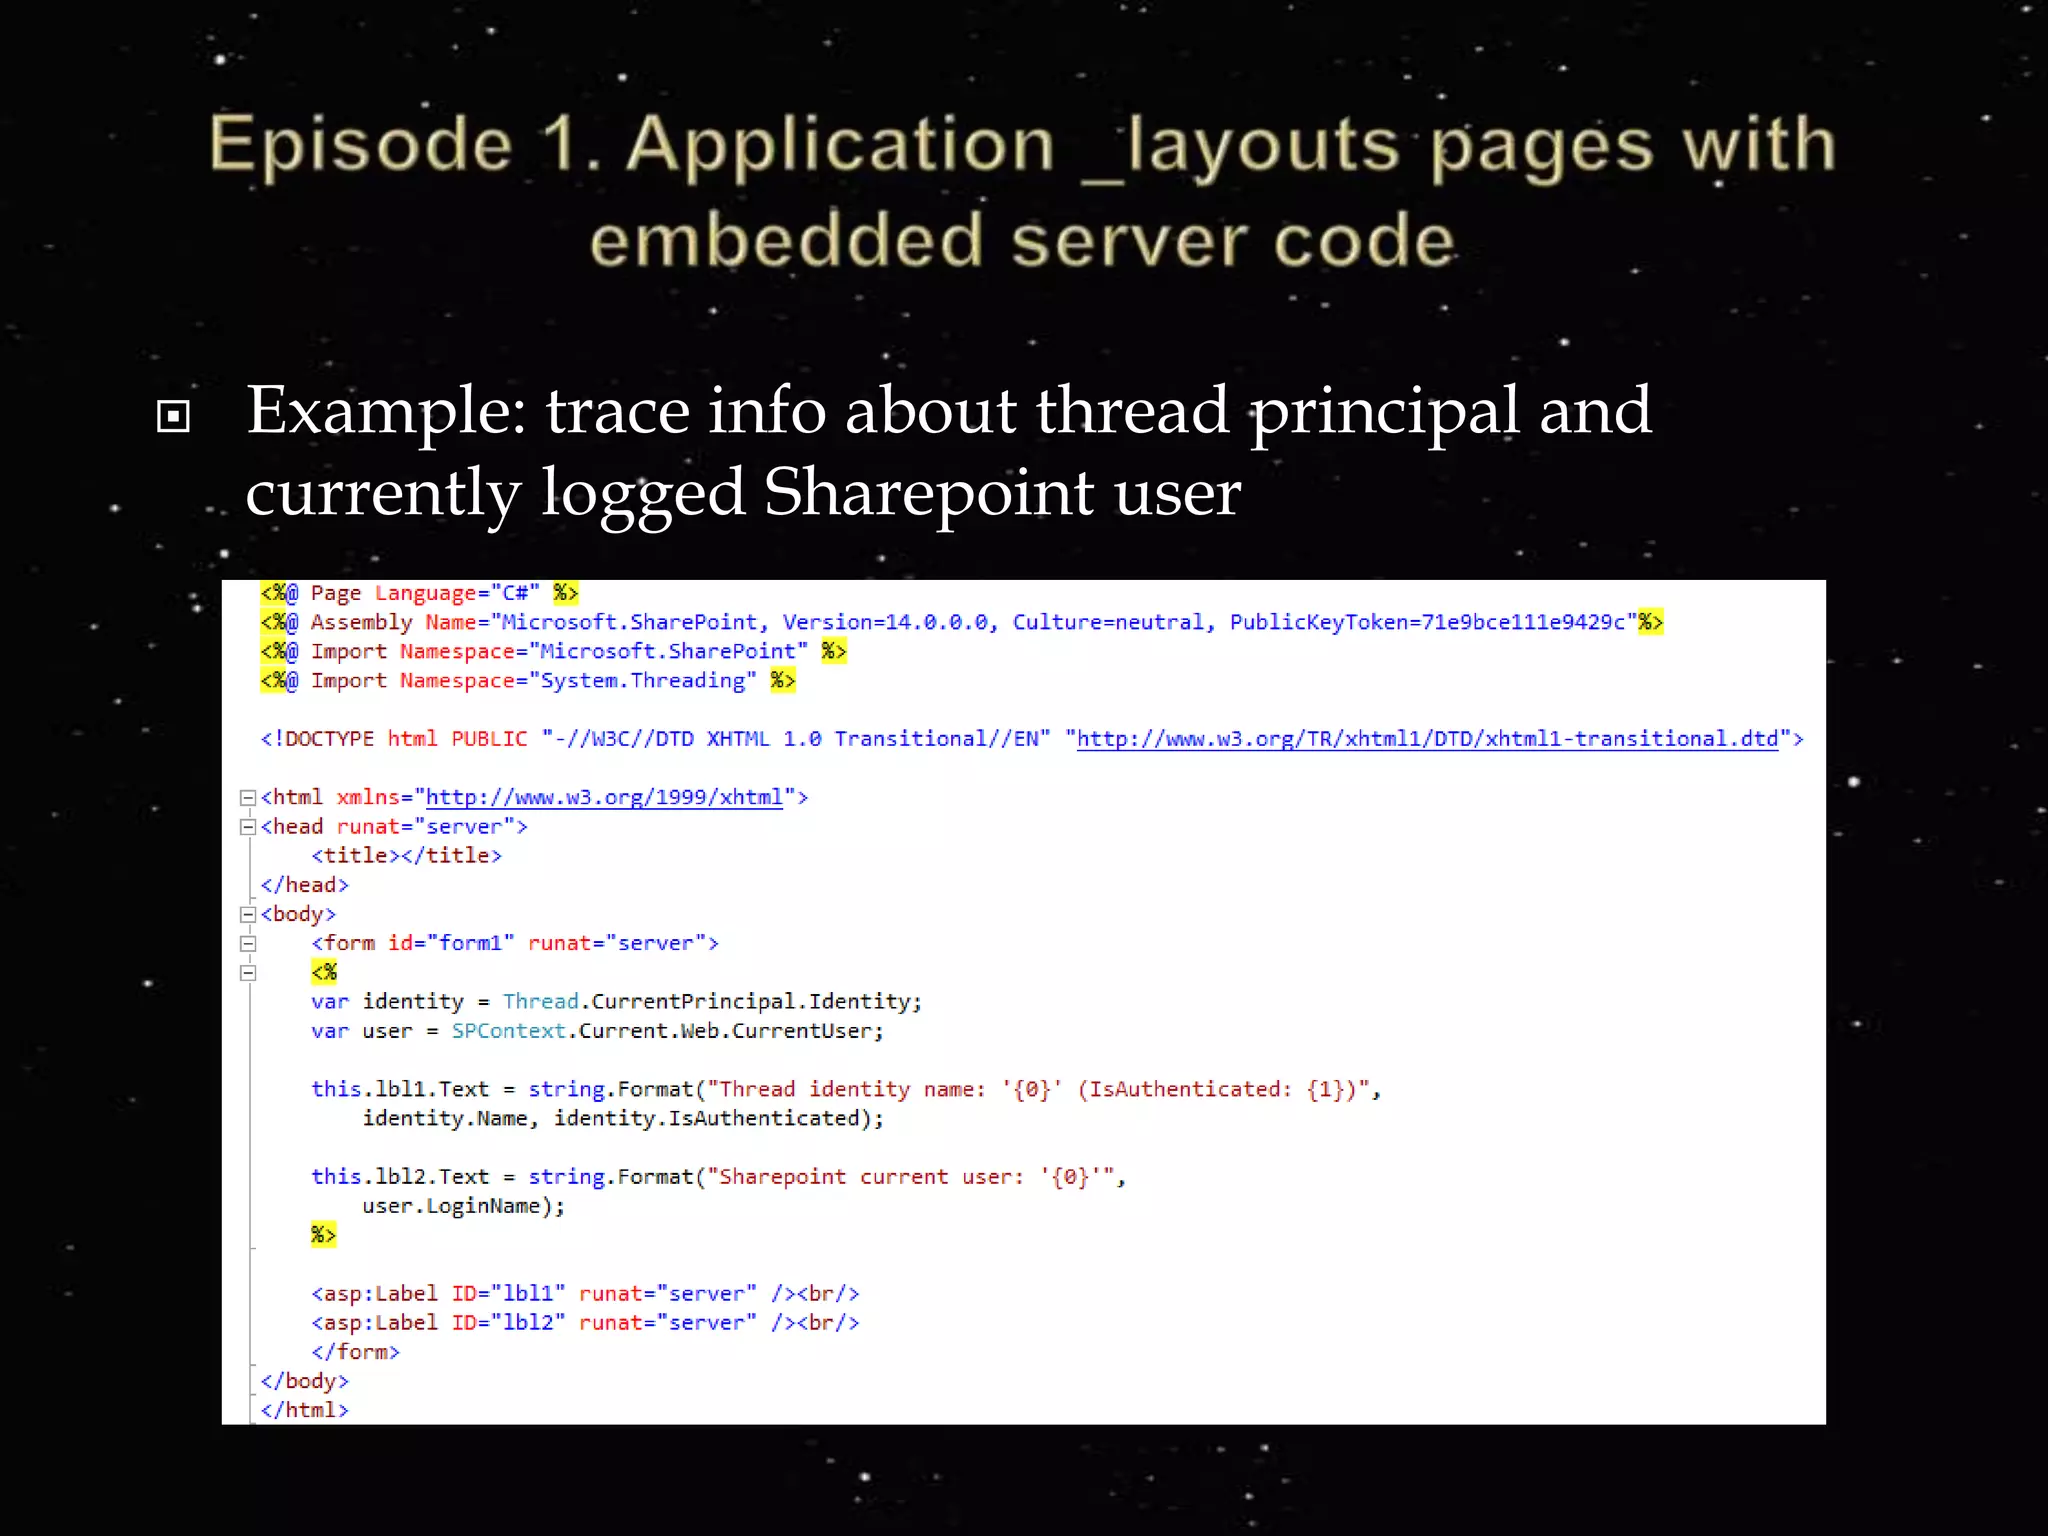2048x1536 pixels.
Task: Collapse the form1 element region
Action: click(x=247, y=943)
